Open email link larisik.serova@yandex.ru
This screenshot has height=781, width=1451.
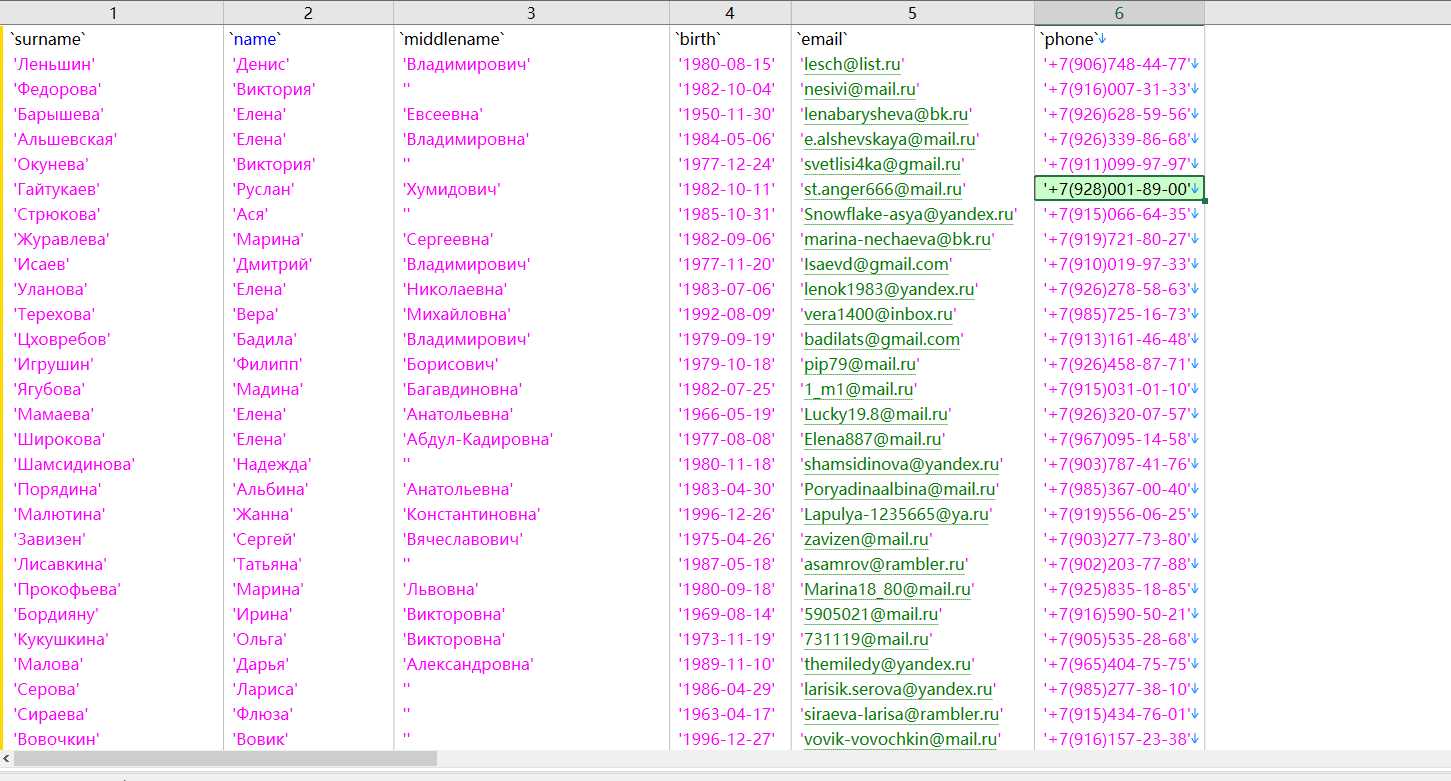[x=898, y=689]
